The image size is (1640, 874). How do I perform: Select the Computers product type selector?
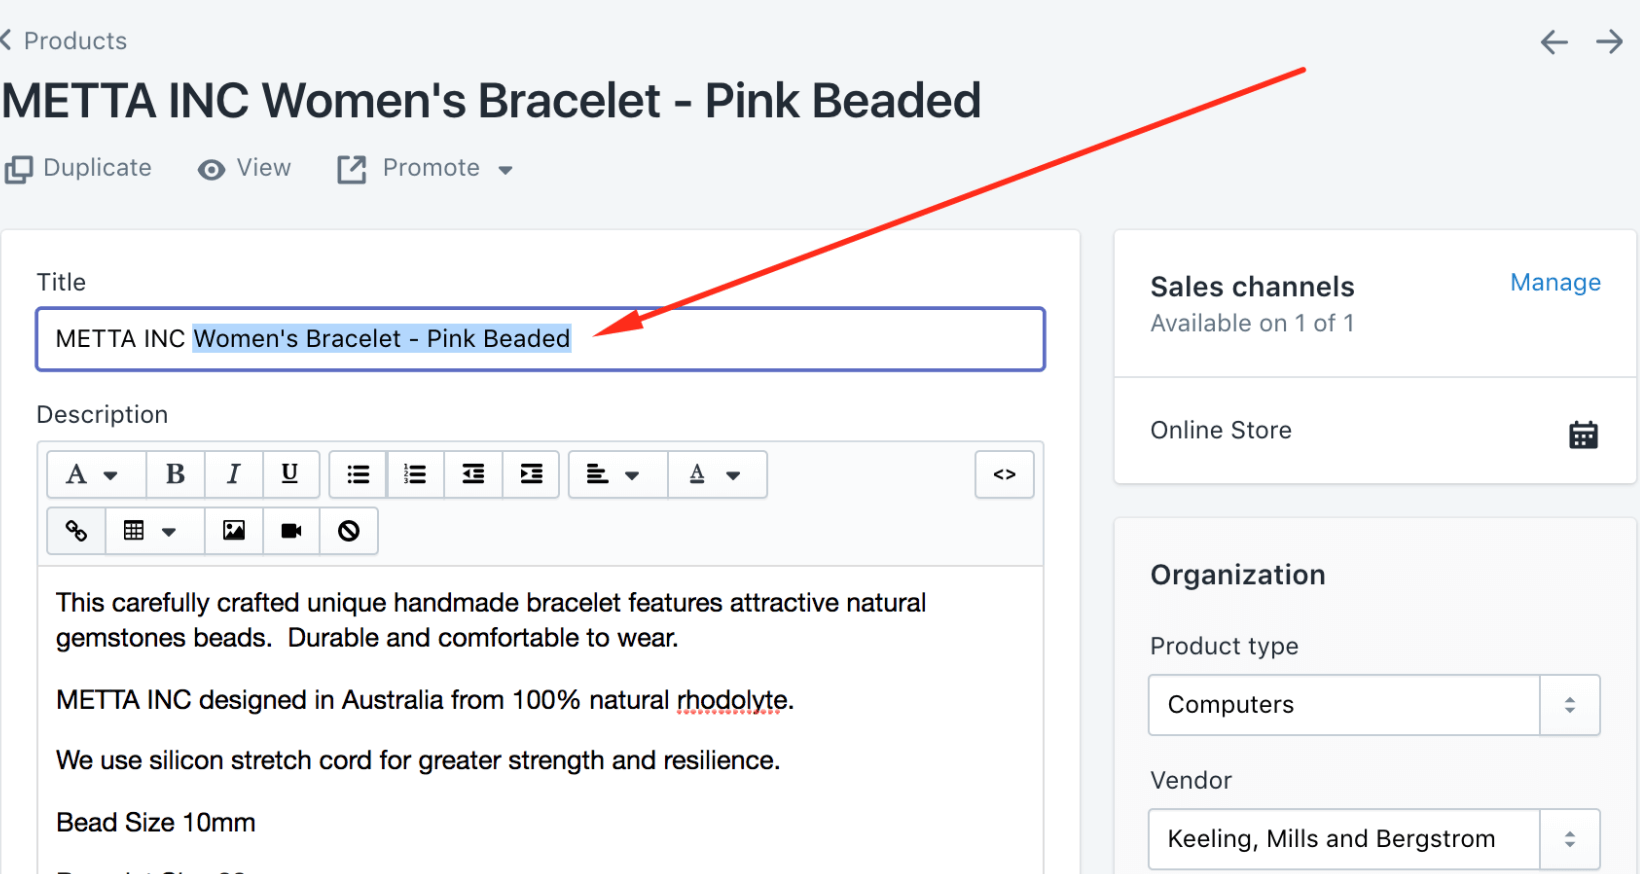point(1372,705)
